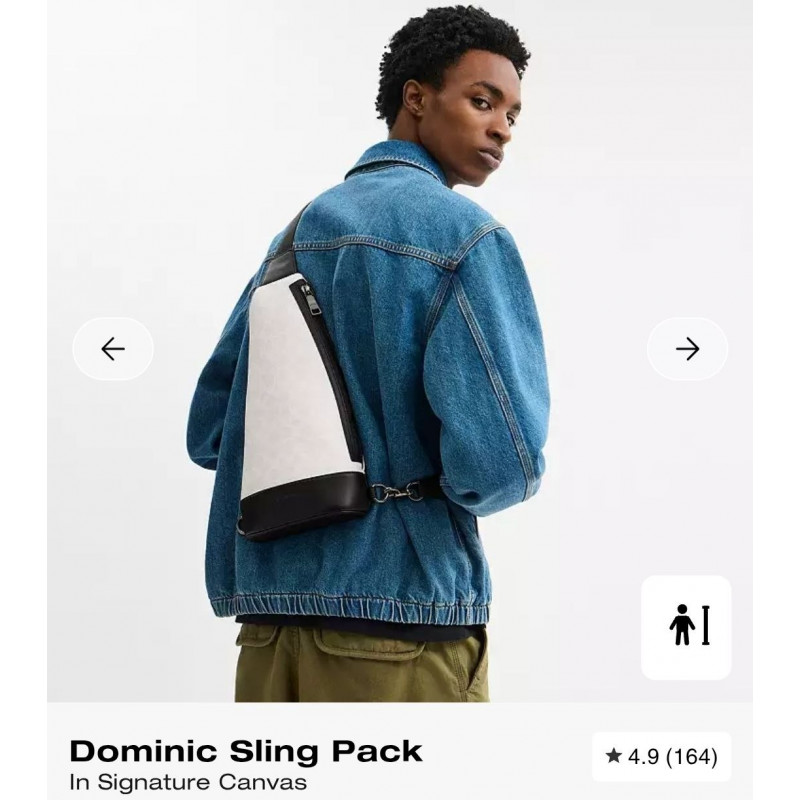Open the 4.9 rating score
800x800 pixels.
pyautogui.click(x=643, y=756)
